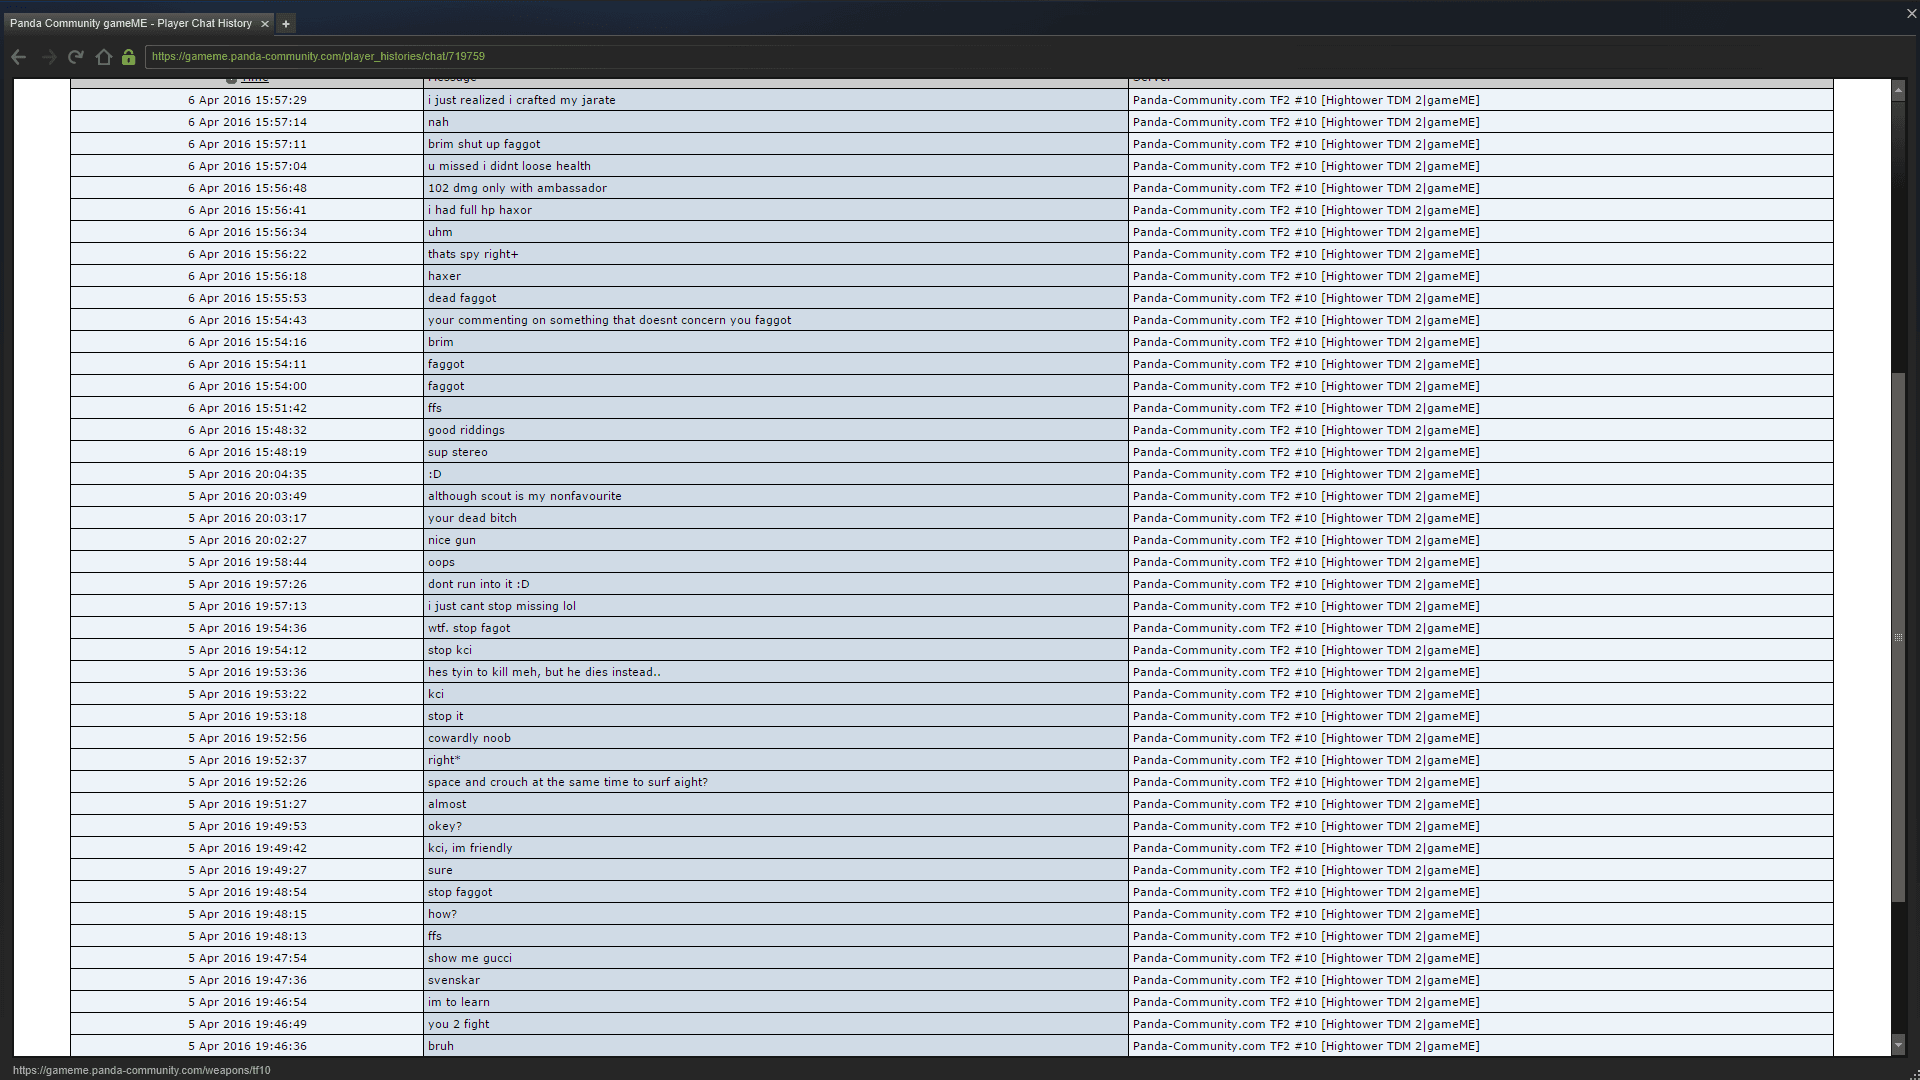The height and width of the screenshot is (1080, 1920).
Task: Click the green secure-connection padlock icon
Action: point(128,57)
